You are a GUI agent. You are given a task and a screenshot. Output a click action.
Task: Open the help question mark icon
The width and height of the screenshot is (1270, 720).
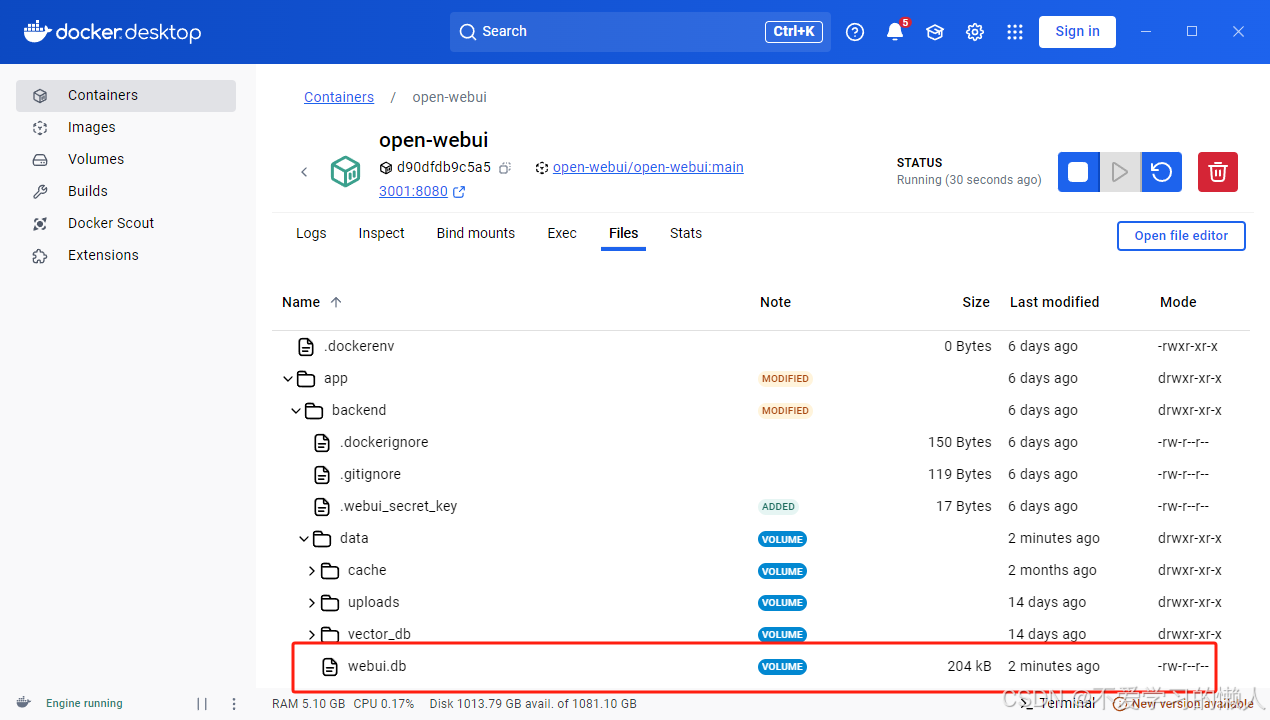[x=855, y=32]
